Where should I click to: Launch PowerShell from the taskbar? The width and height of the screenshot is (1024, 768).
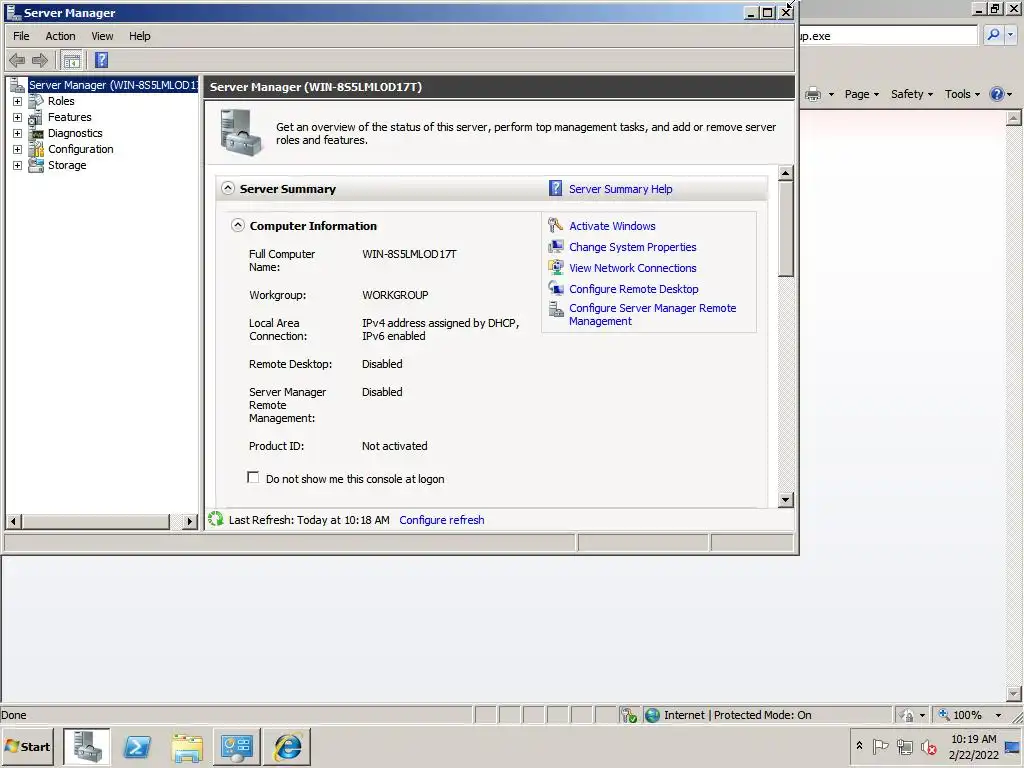(137, 746)
